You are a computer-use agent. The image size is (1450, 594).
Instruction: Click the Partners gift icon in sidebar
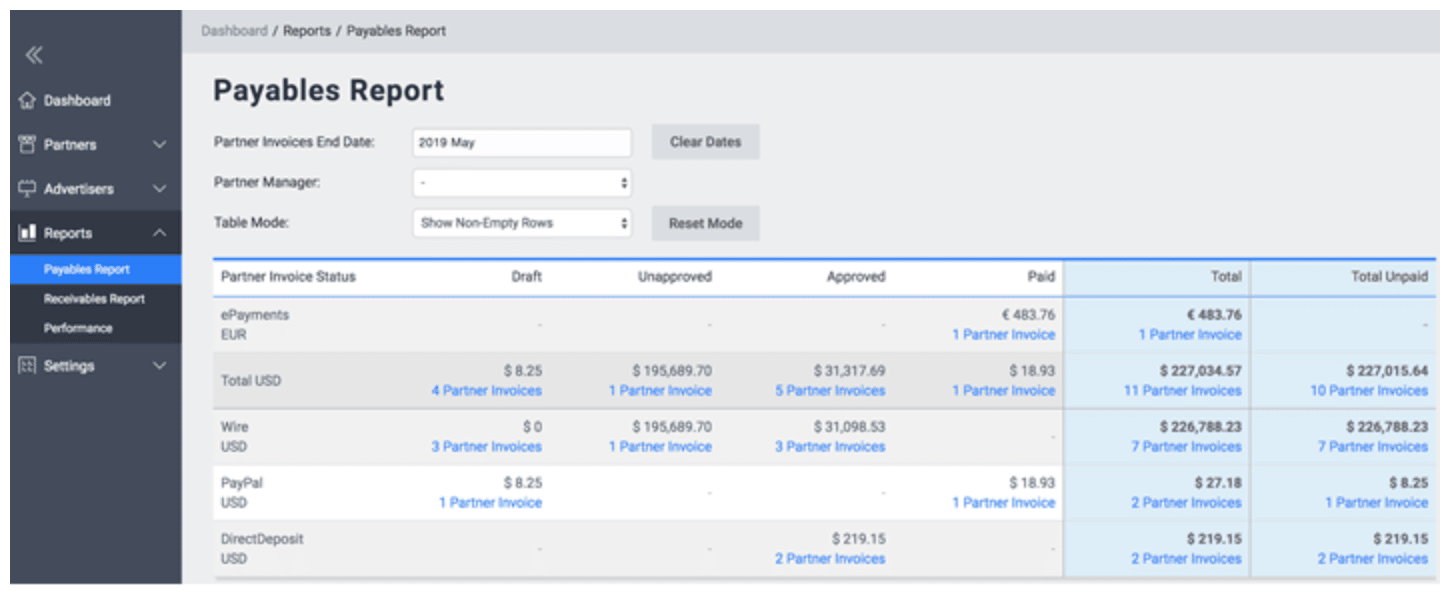[x=26, y=144]
